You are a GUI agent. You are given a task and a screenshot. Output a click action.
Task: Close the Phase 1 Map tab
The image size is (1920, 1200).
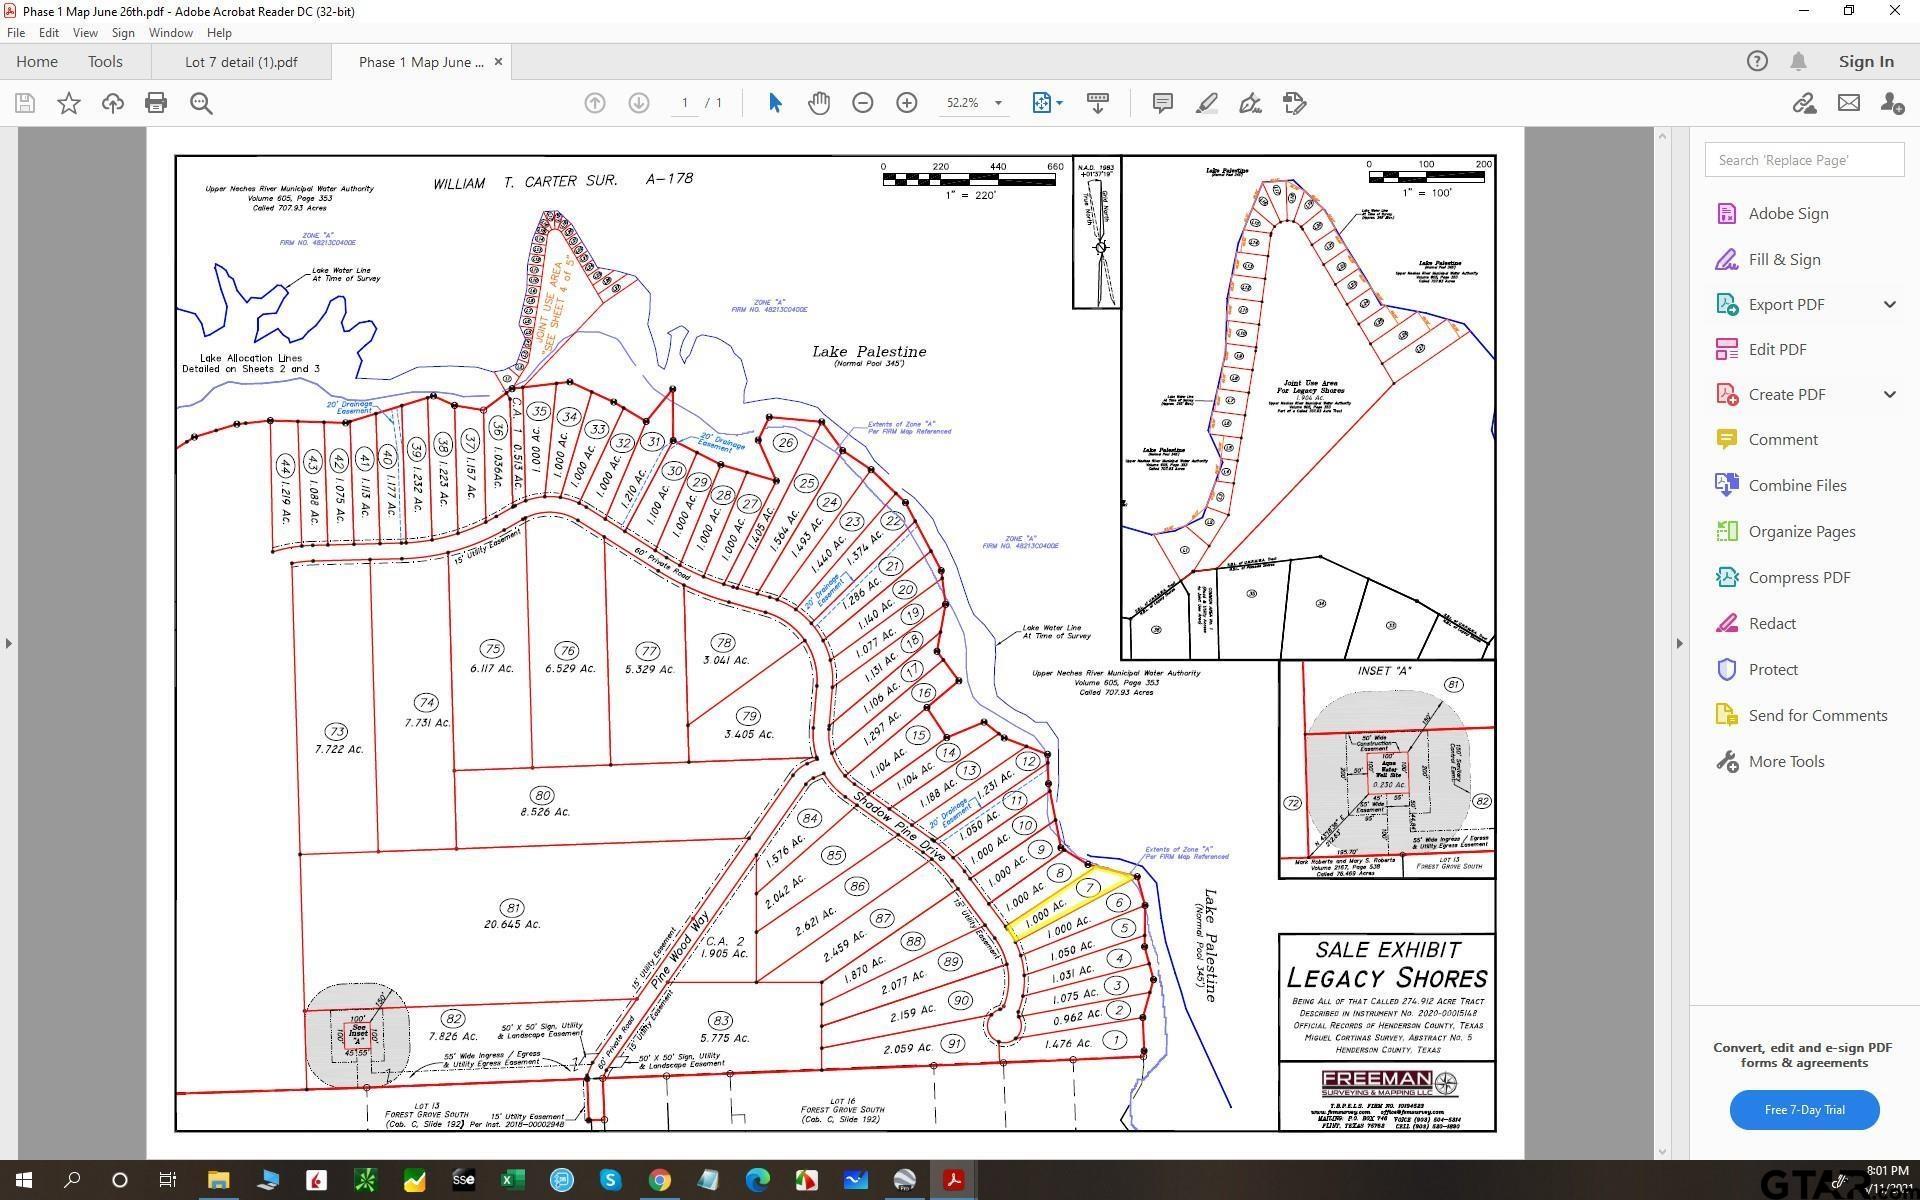[x=498, y=61]
